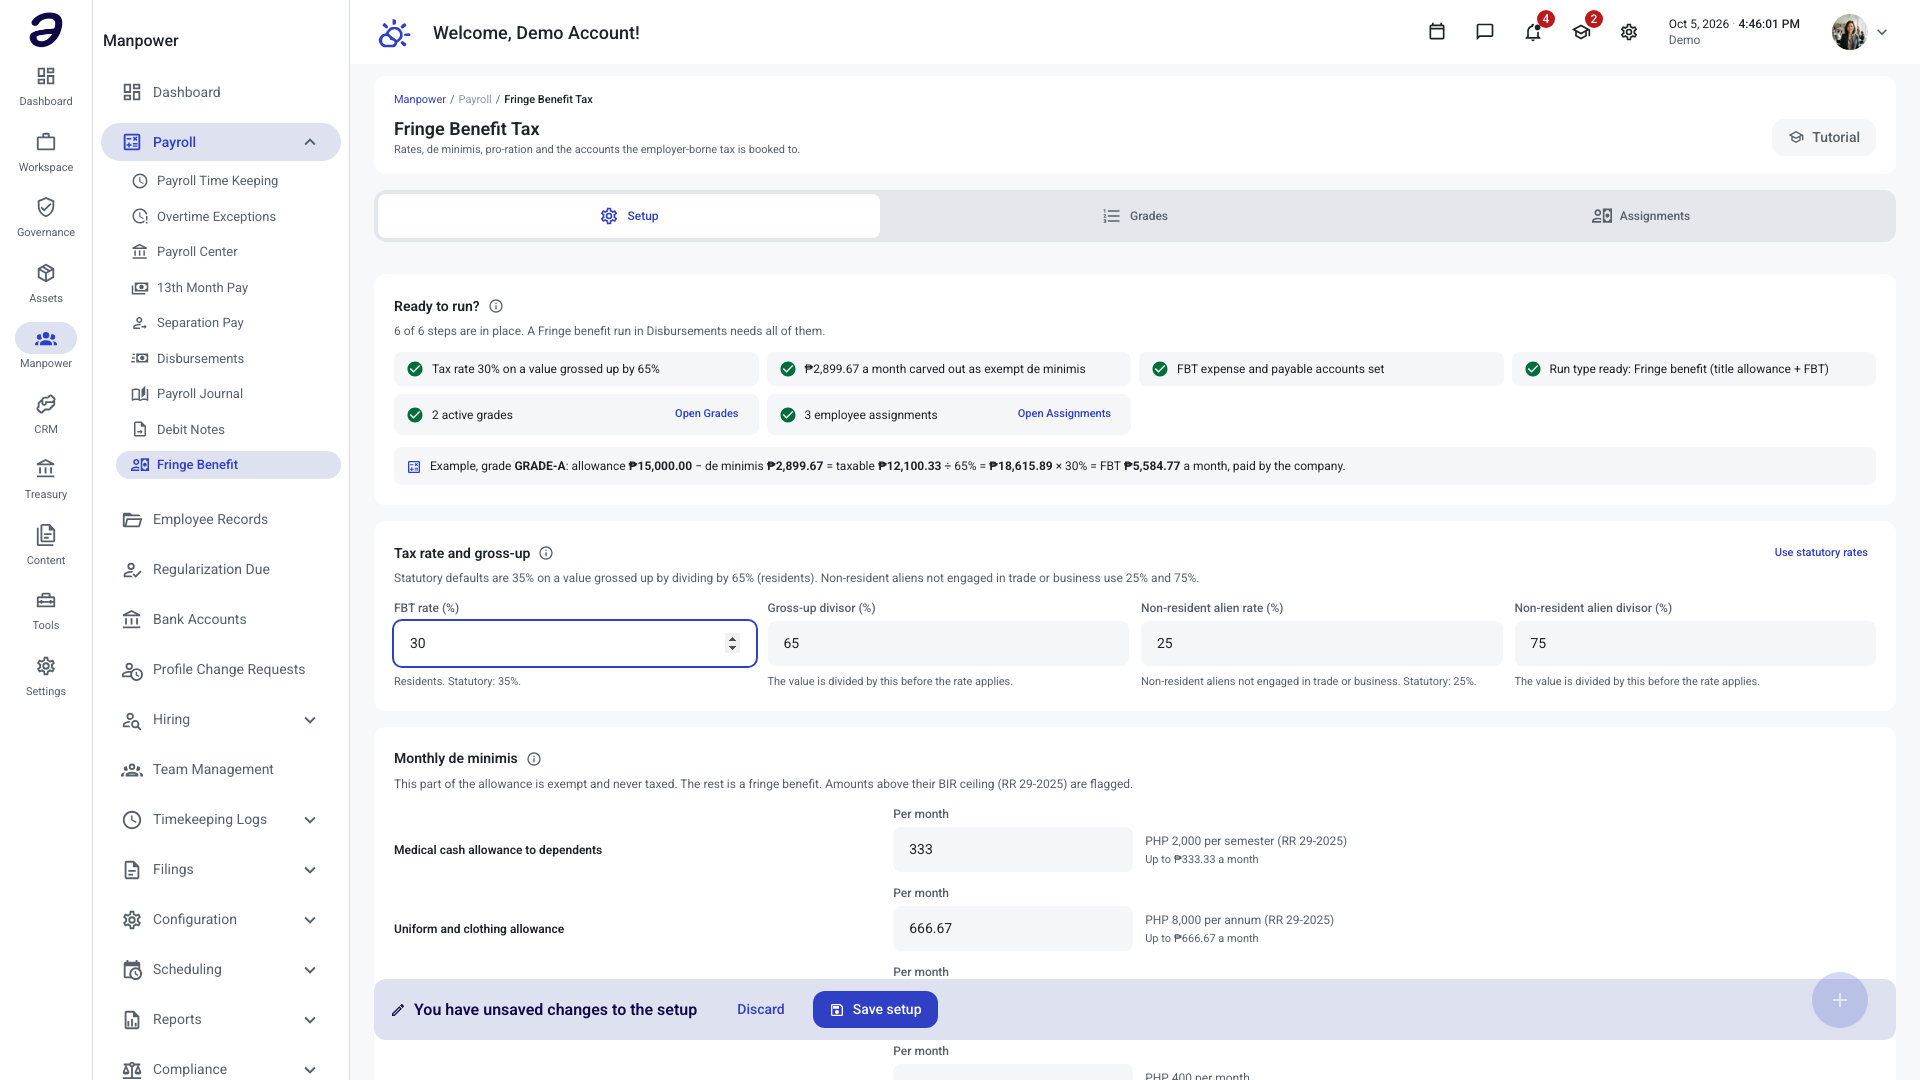Click info icon beside Monthly de minimis
The image size is (1920, 1080).
point(534,759)
